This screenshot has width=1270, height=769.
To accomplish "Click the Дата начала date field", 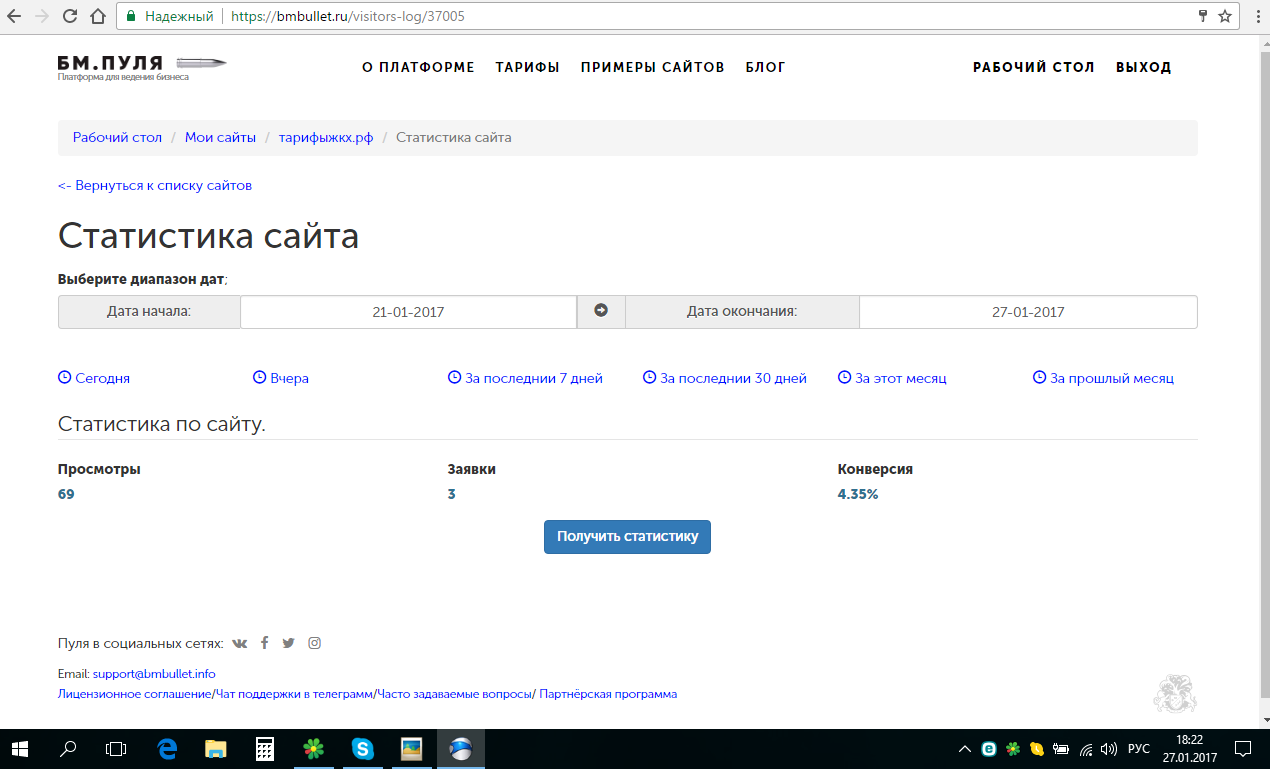I will tap(408, 312).
